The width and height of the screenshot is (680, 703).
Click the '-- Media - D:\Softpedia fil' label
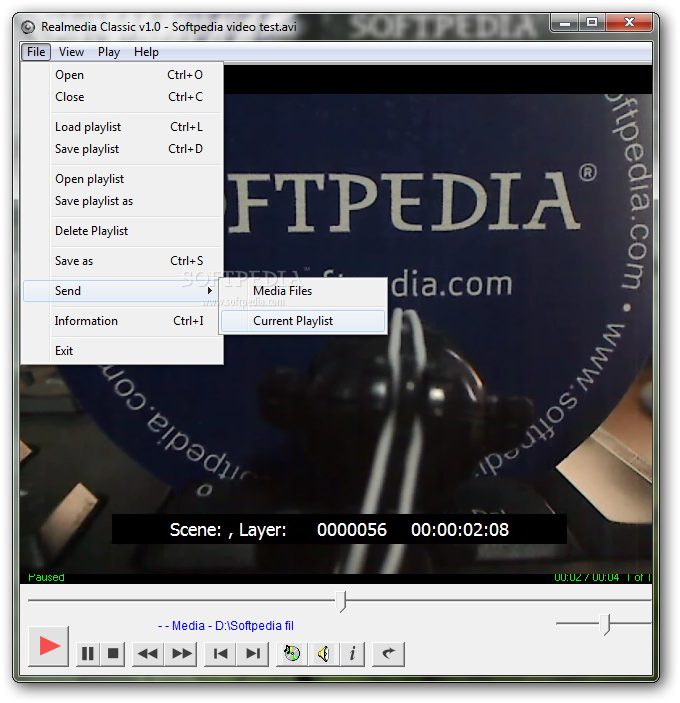point(225,626)
